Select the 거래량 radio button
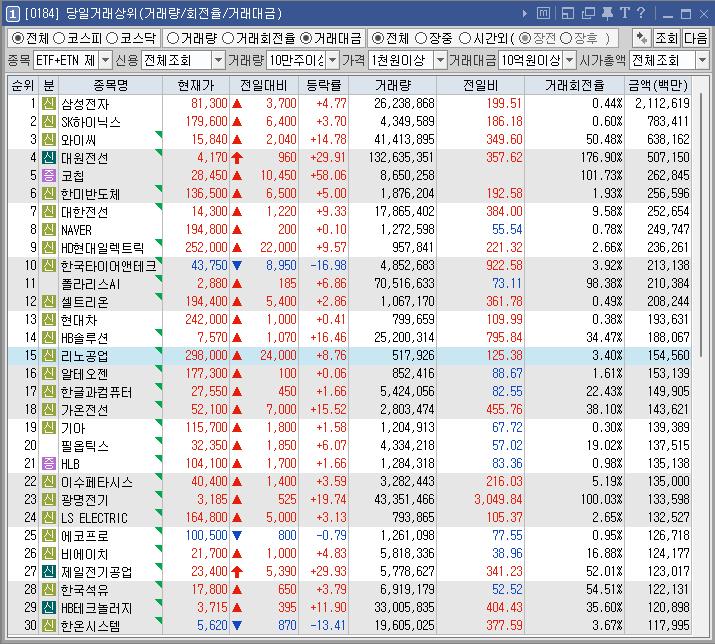Image resolution: width=715 pixels, height=644 pixels. [172, 38]
